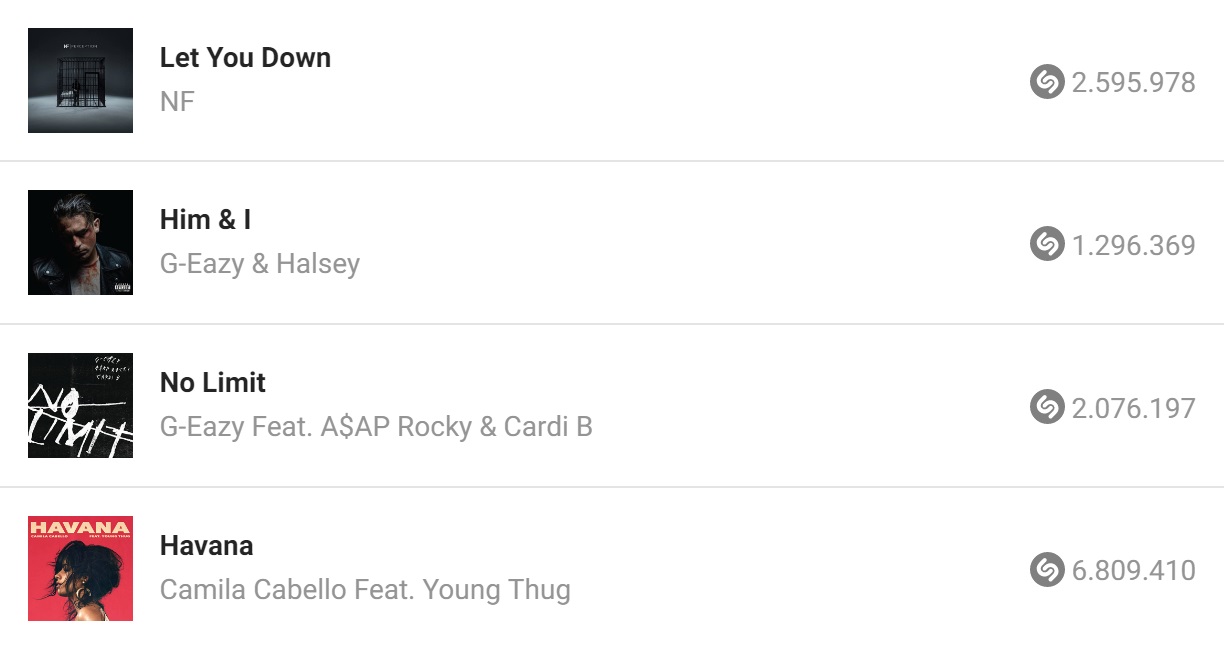The width and height of the screenshot is (1224, 649).
Task: Open Camila Cabello Feat. Young Thug artist
Action: click(x=365, y=590)
